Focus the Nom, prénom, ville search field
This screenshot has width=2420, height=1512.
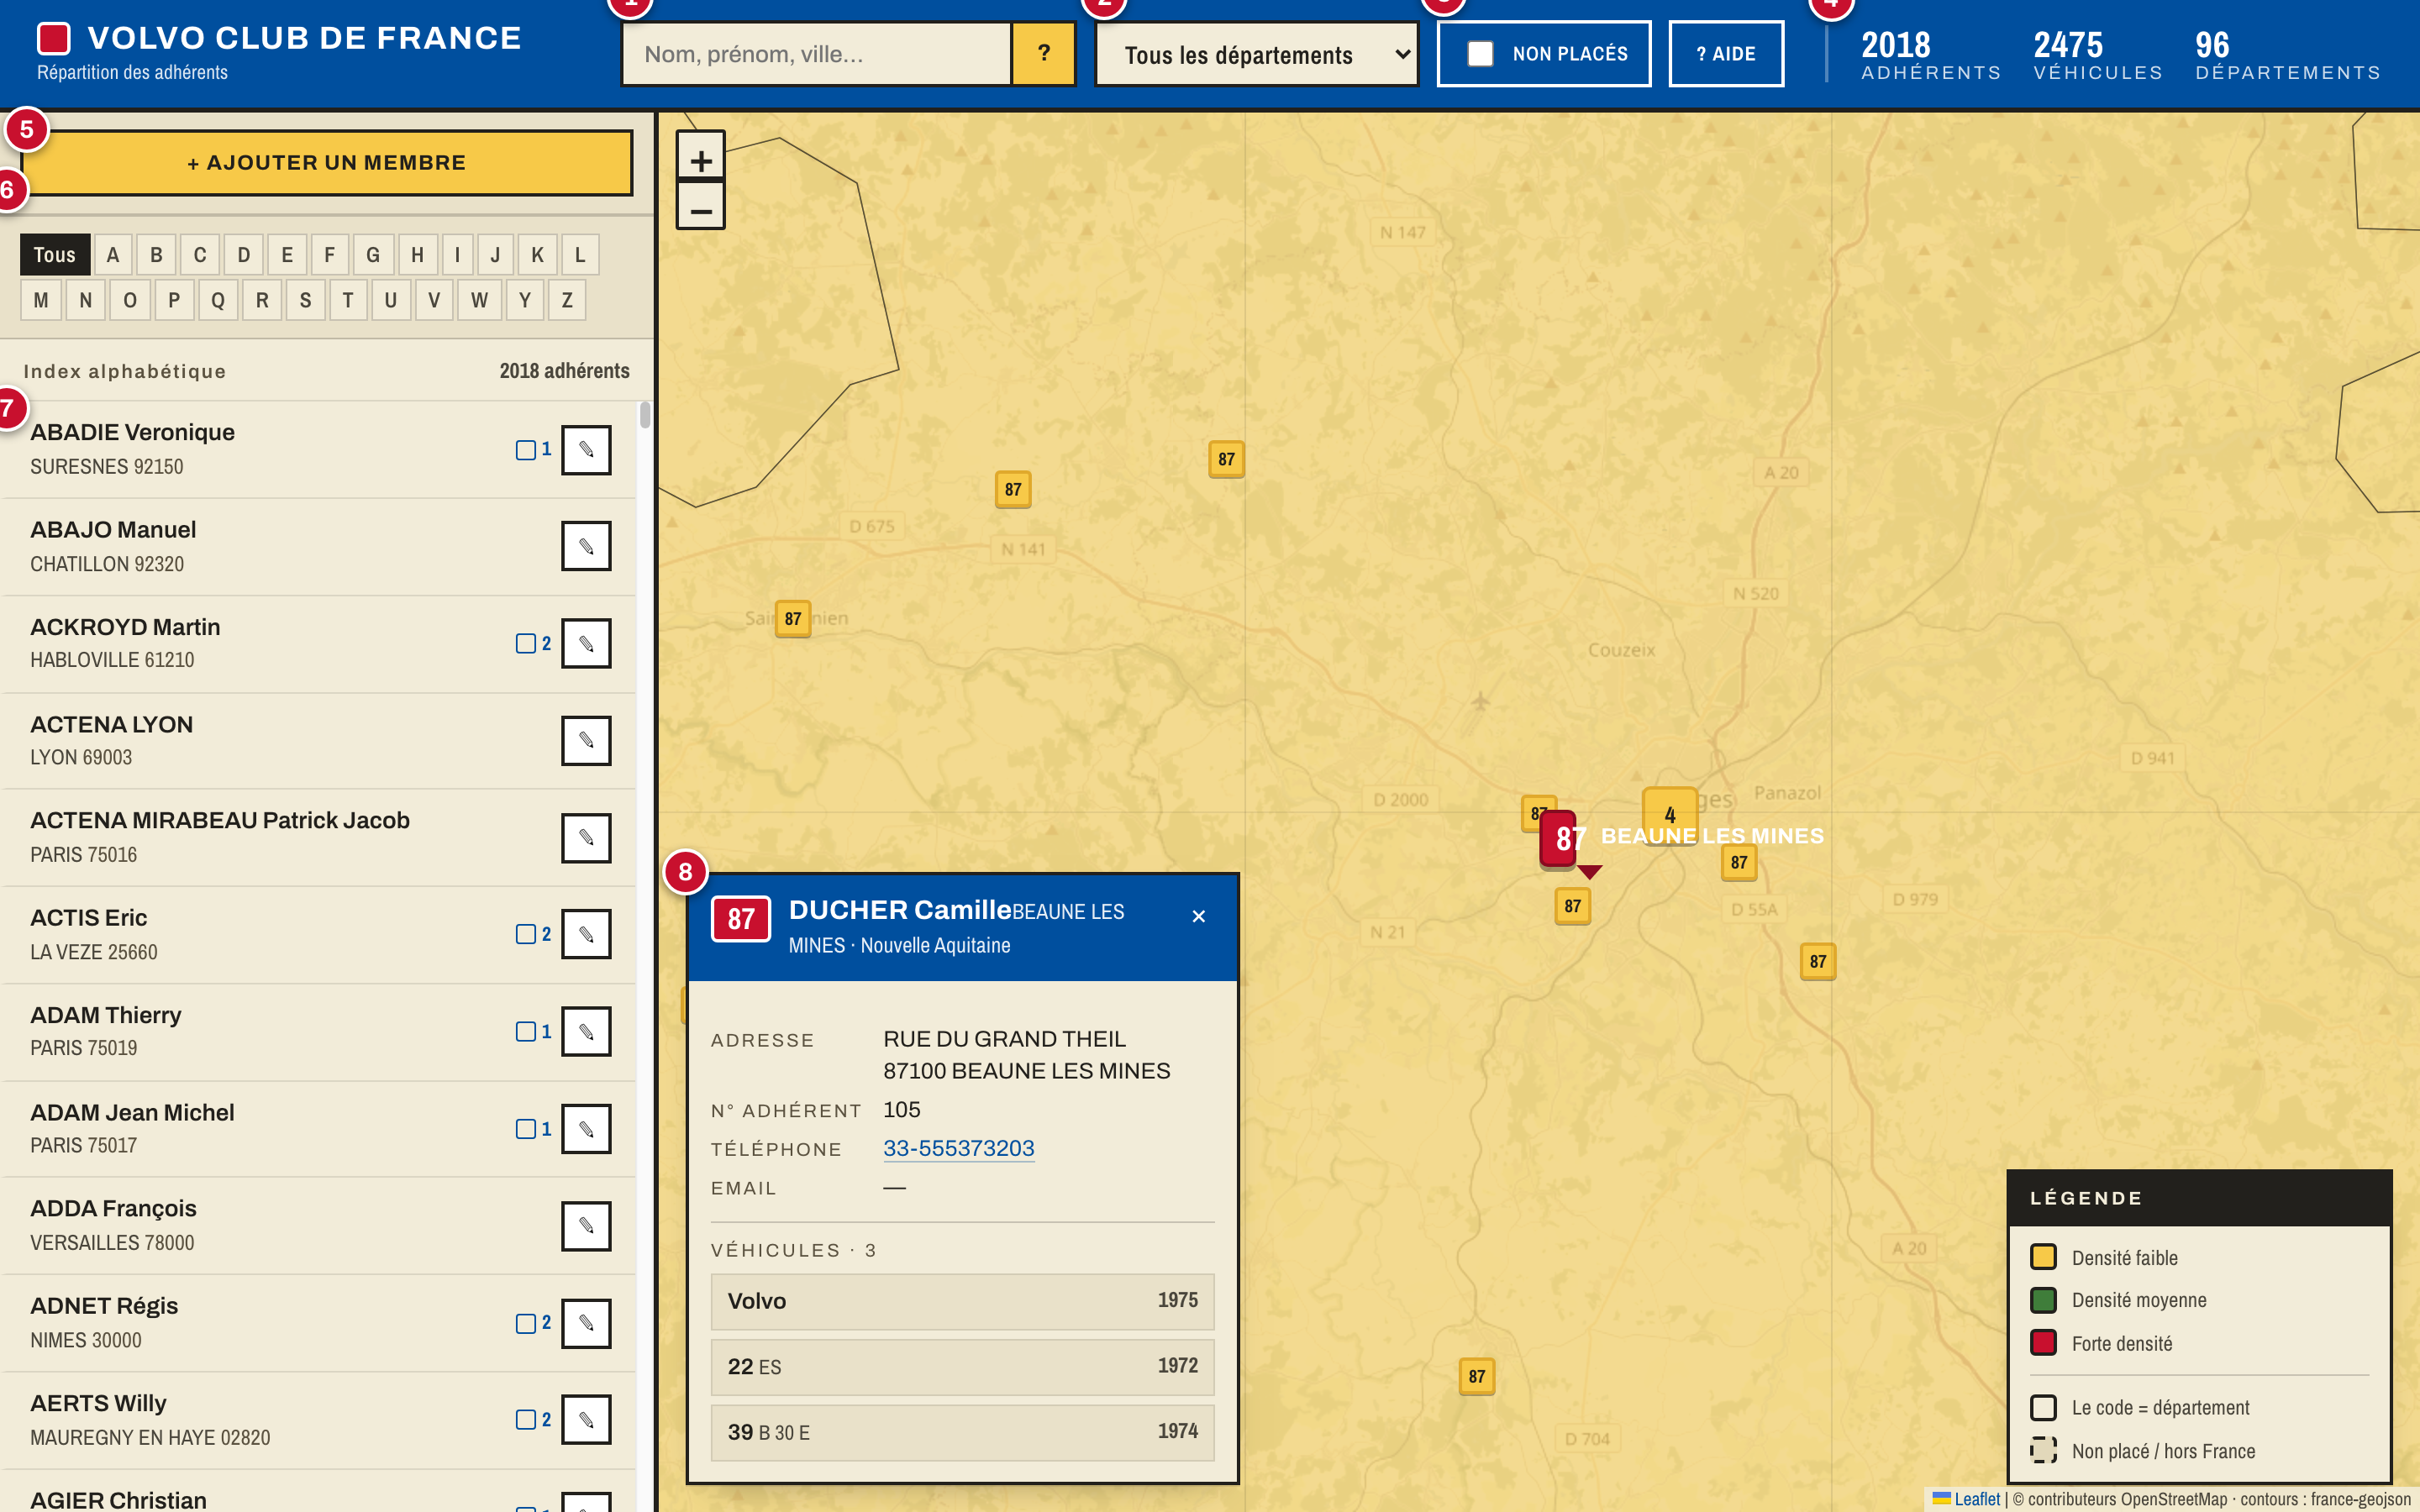tap(817, 54)
